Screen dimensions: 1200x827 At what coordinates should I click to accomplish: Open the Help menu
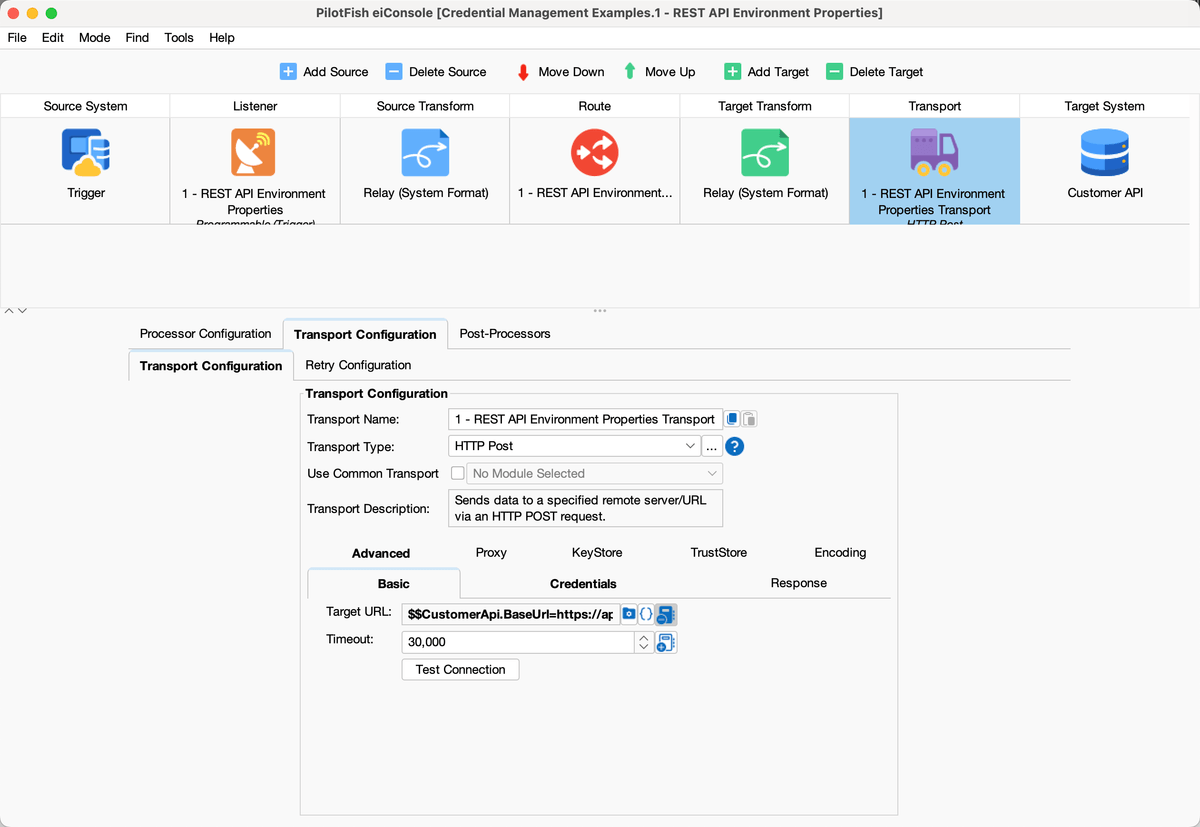pos(222,37)
